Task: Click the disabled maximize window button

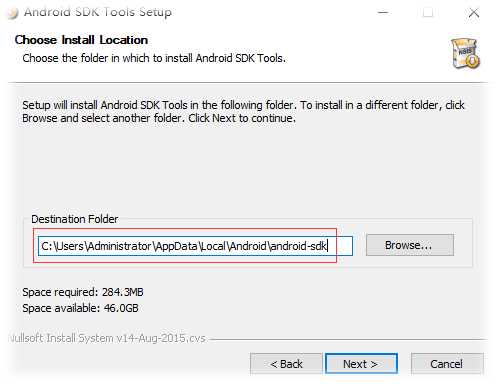Action: [x=428, y=13]
